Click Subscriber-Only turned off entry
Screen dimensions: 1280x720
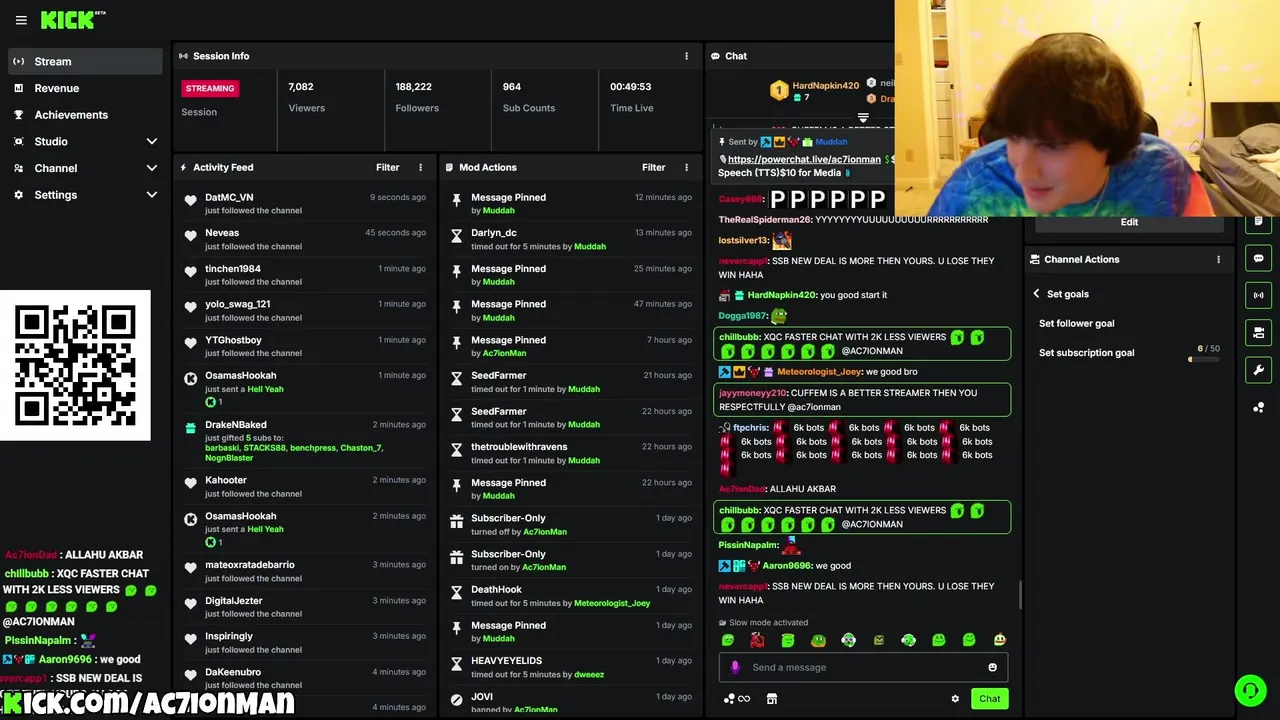(570, 524)
